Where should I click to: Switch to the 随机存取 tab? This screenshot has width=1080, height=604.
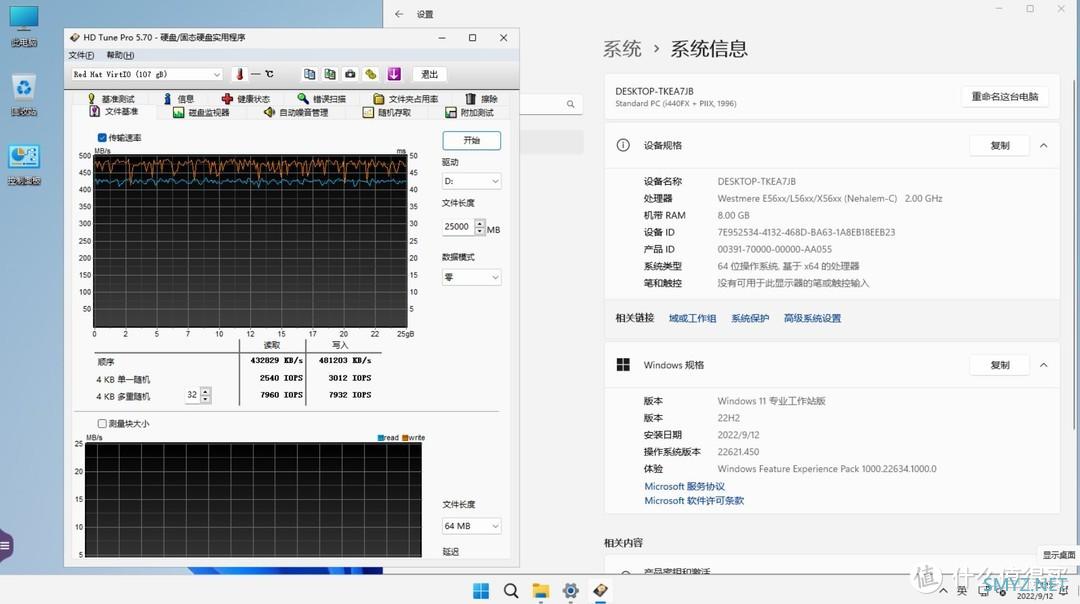click(386, 112)
